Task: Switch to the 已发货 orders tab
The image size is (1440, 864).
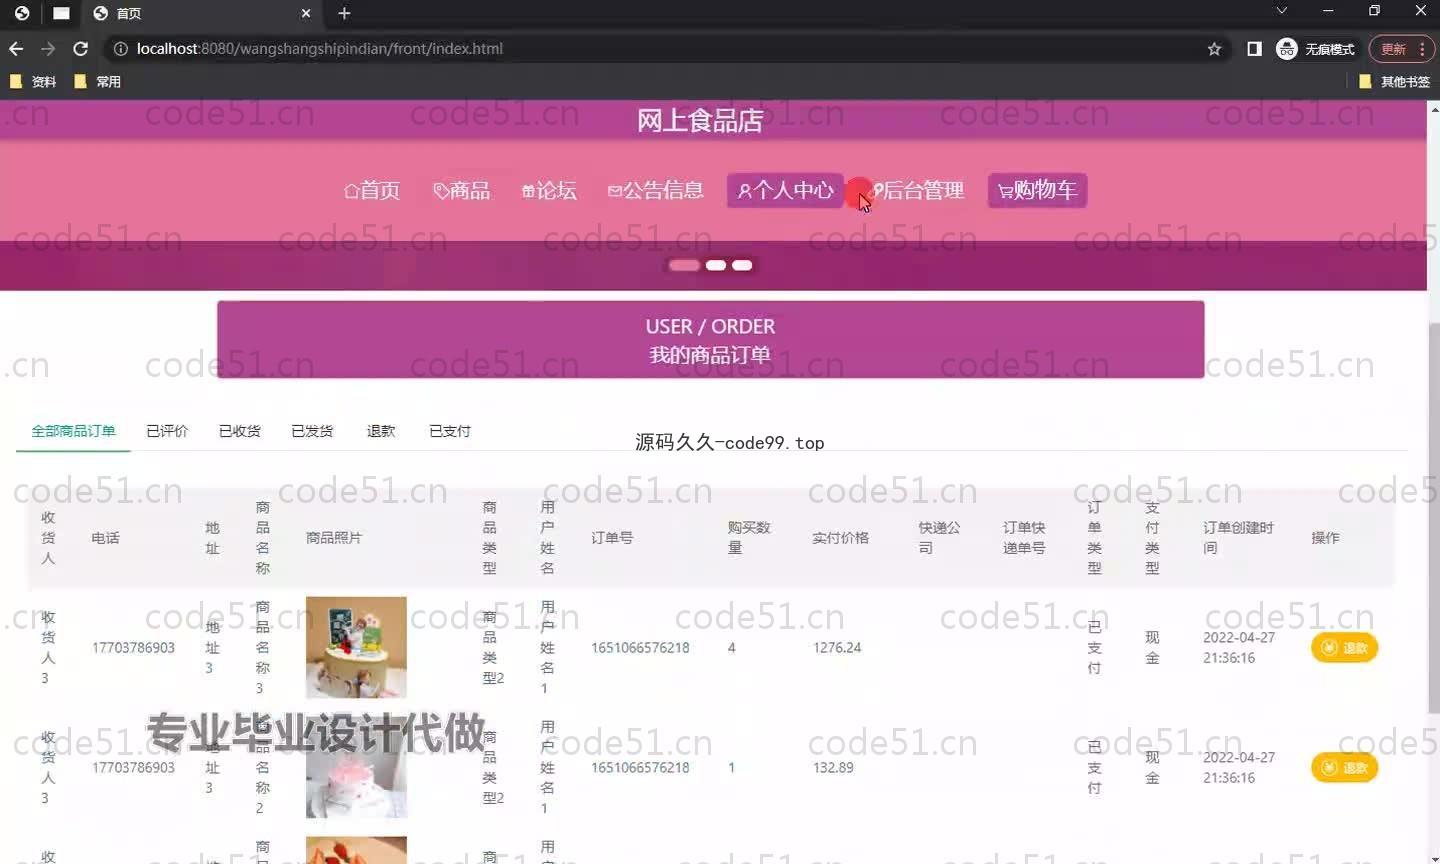Action: [312, 431]
